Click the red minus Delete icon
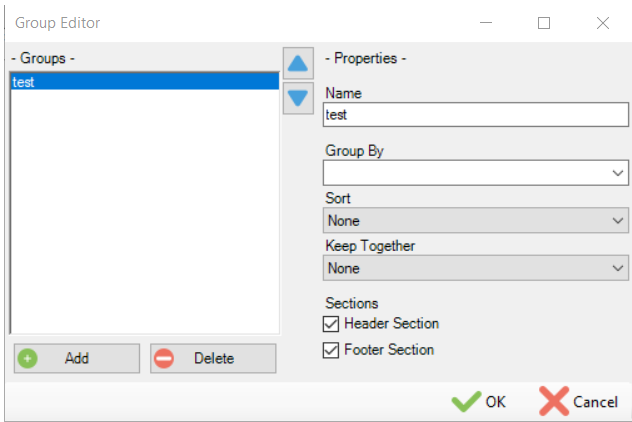The width and height of the screenshot is (632, 422). coord(164,358)
